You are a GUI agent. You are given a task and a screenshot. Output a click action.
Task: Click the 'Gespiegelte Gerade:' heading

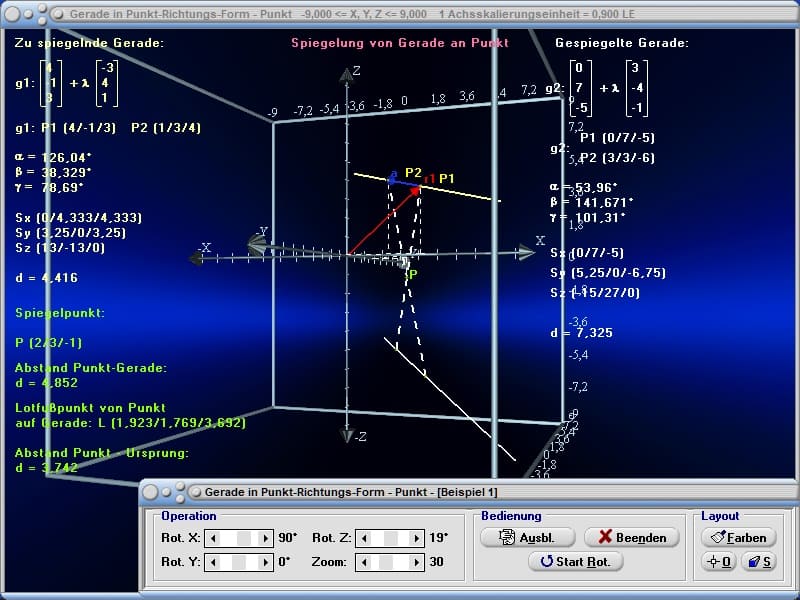(622, 43)
